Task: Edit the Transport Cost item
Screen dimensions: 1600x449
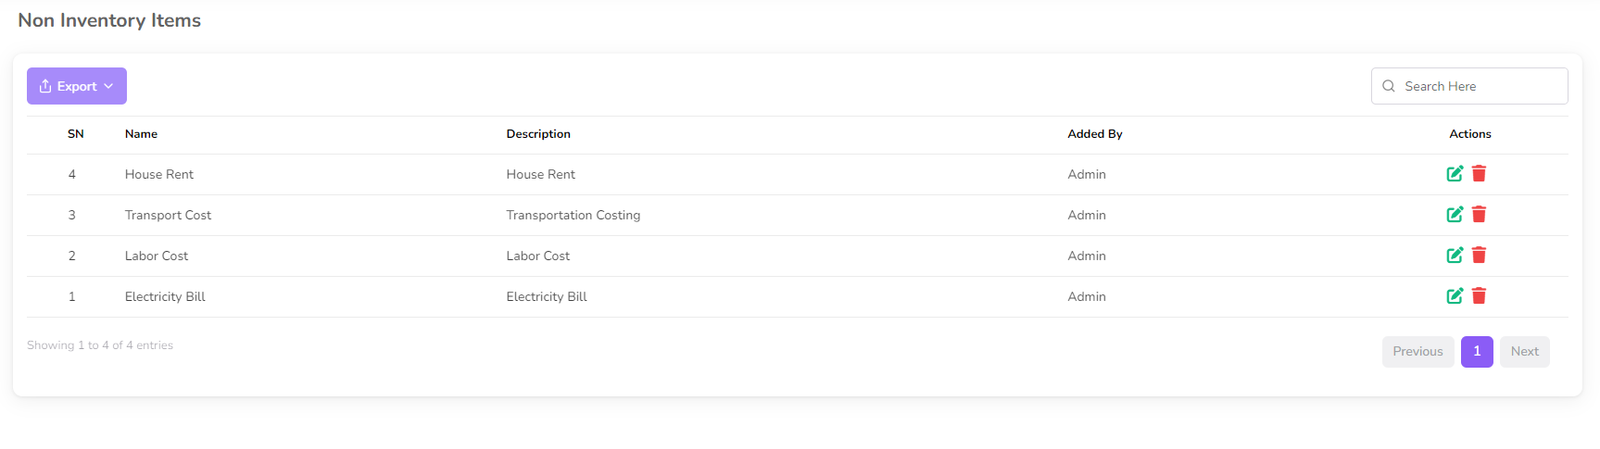Action: pyautogui.click(x=1454, y=214)
